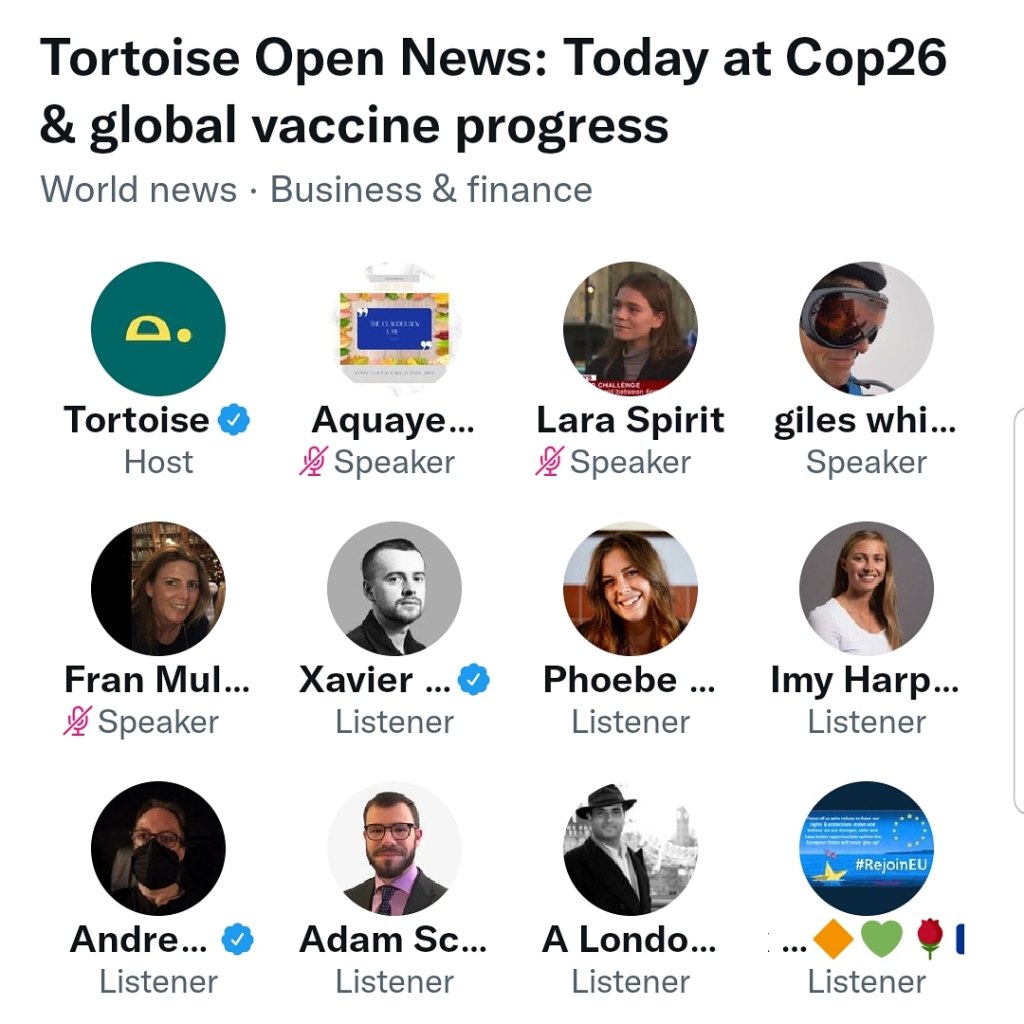Image resolution: width=1024 pixels, height=1024 pixels.
Task: Tap verified badge beside Xavier
Action: [x=474, y=681]
